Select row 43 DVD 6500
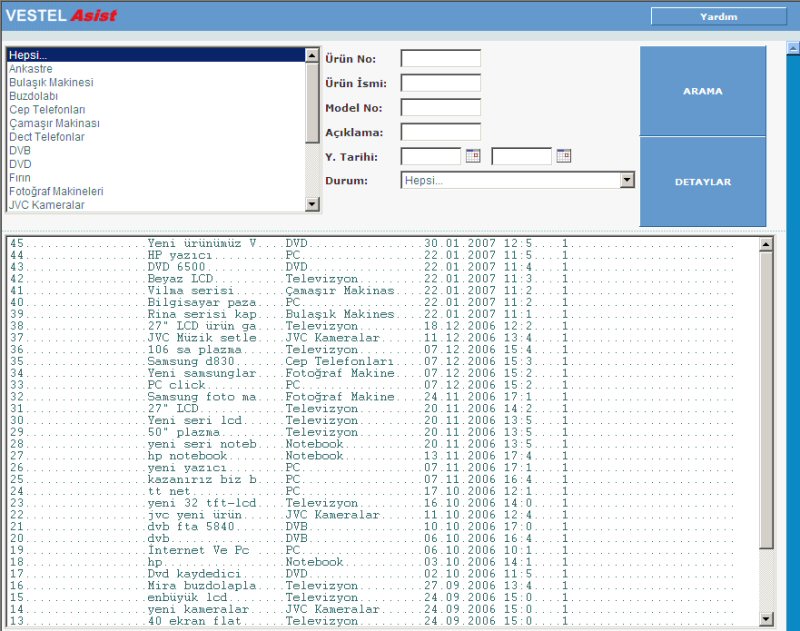 pos(383,267)
